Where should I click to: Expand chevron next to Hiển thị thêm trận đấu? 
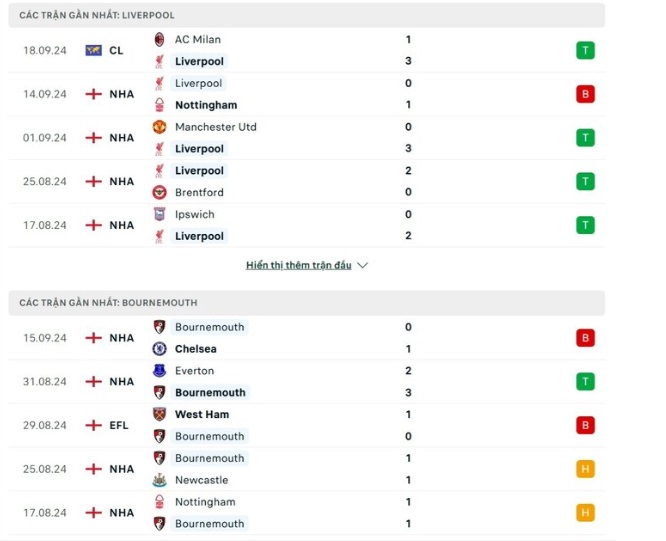pyautogui.click(x=362, y=265)
